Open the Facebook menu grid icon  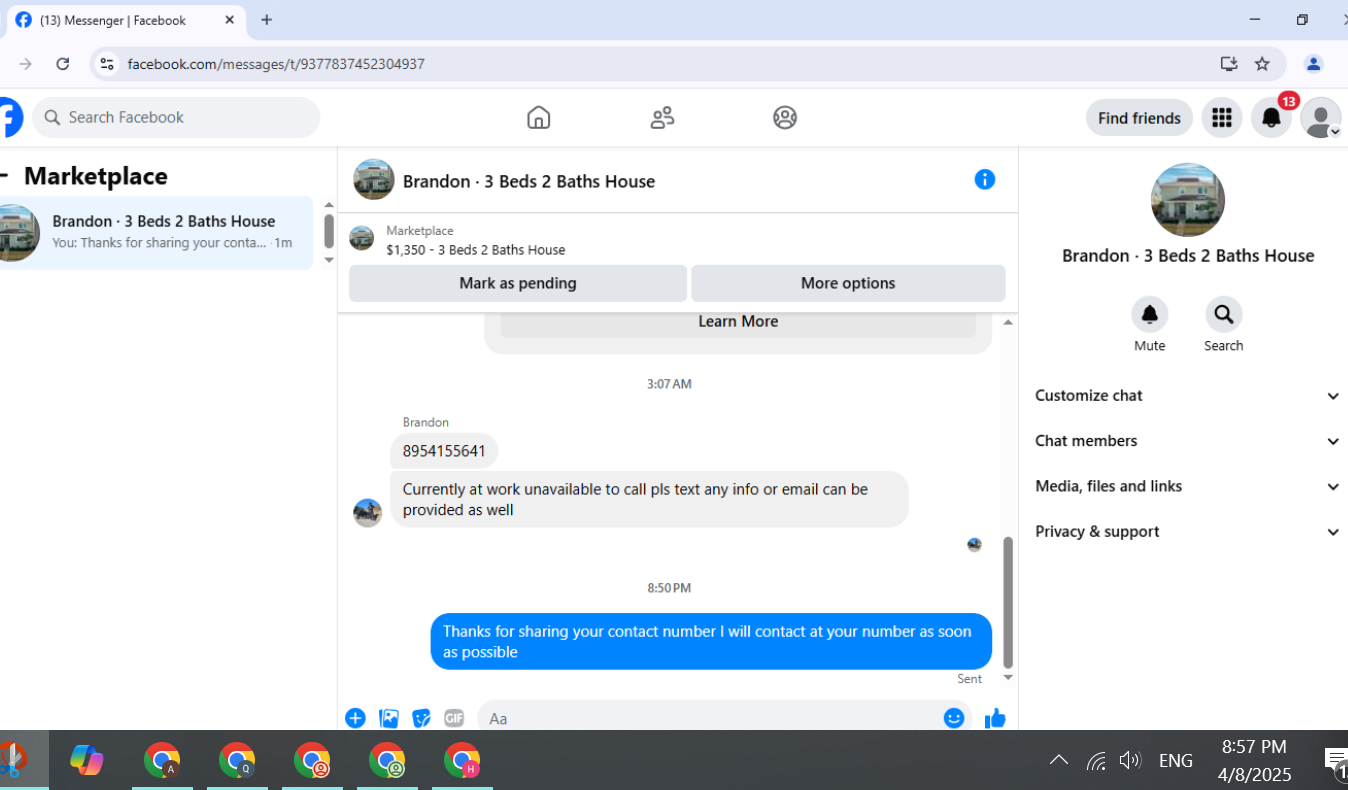[1221, 118]
